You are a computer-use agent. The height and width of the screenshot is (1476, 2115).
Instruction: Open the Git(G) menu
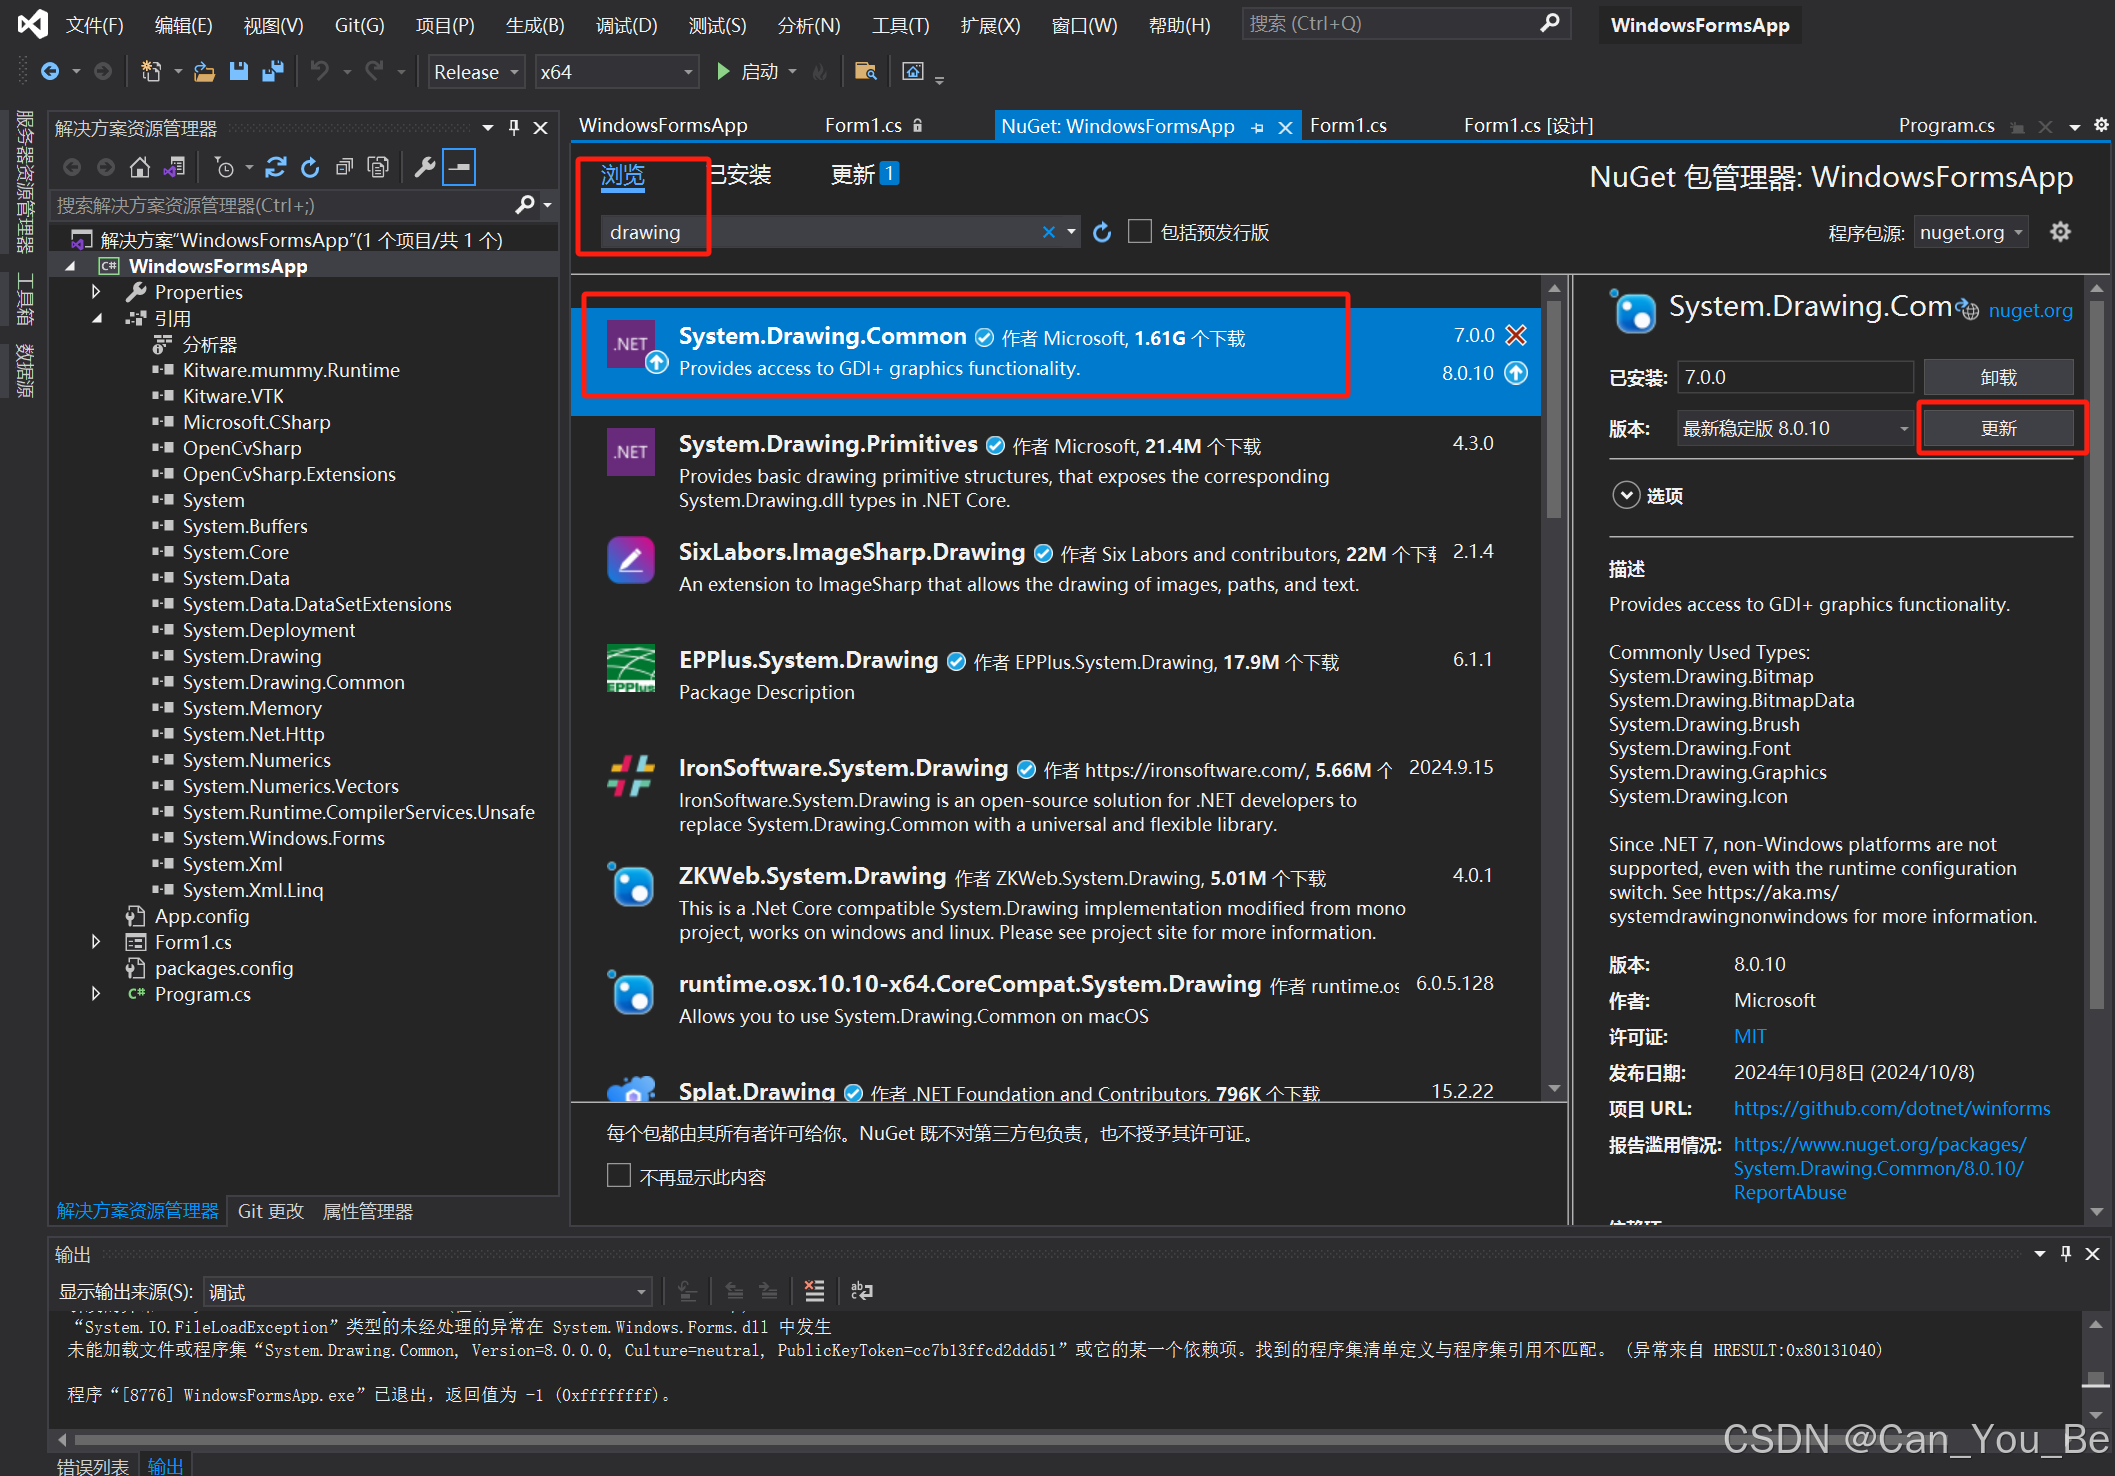359,25
